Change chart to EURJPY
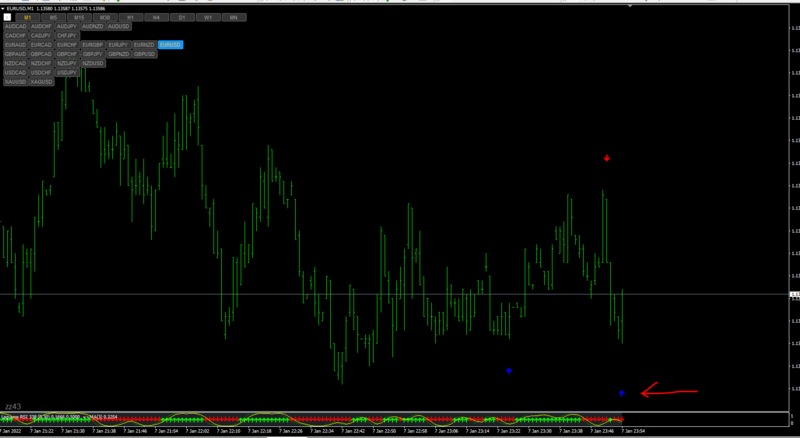This screenshot has height=438, width=800. (118, 45)
